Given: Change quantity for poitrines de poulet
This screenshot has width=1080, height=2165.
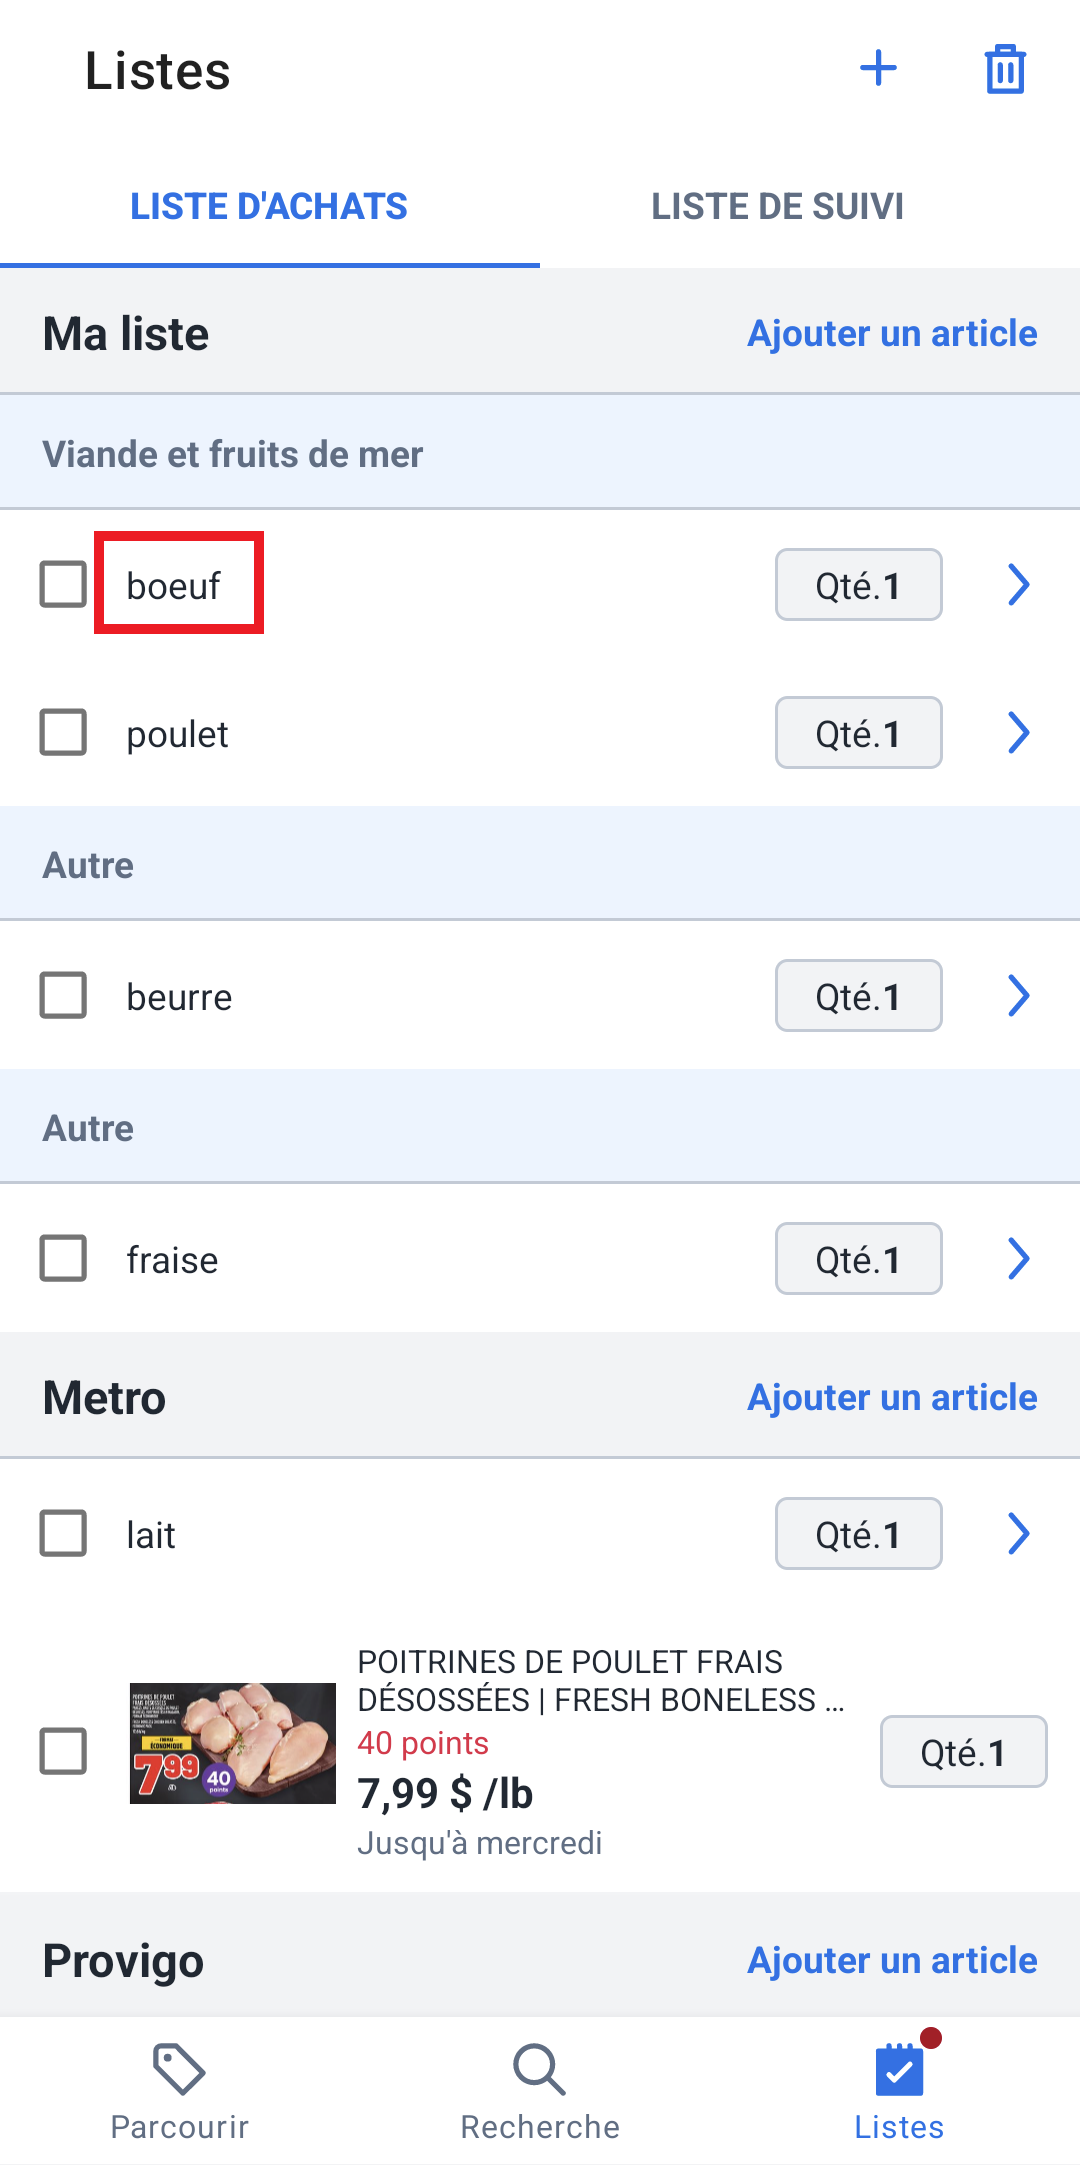Looking at the screenshot, I should [x=963, y=1752].
